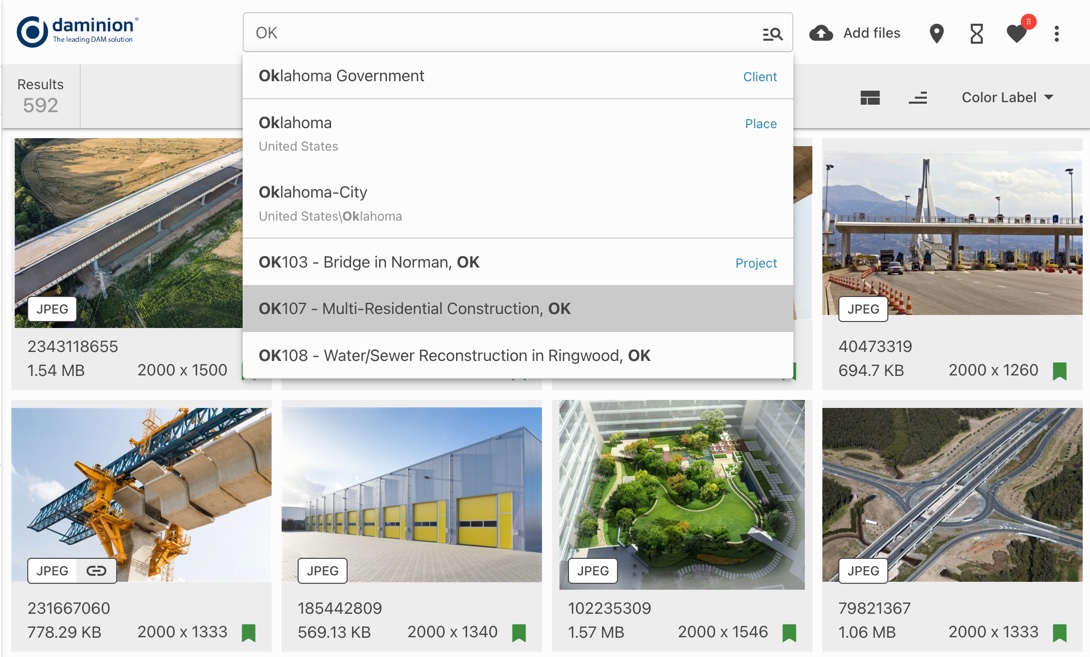Click the Add files cloud upload icon
Image resolution: width=1090 pixels, height=657 pixels.
pos(821,33)
